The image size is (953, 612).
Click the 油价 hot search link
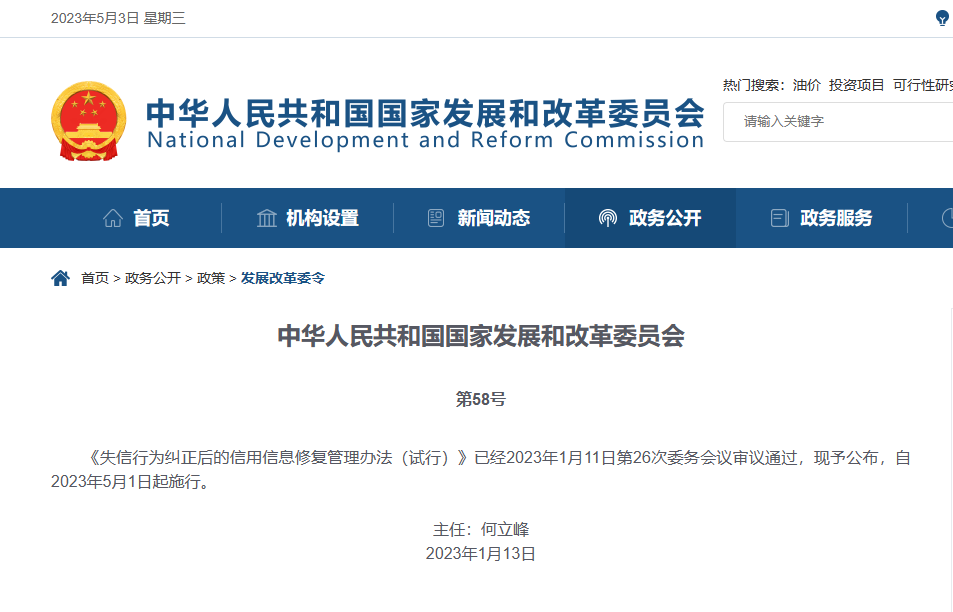pos(806,85)
